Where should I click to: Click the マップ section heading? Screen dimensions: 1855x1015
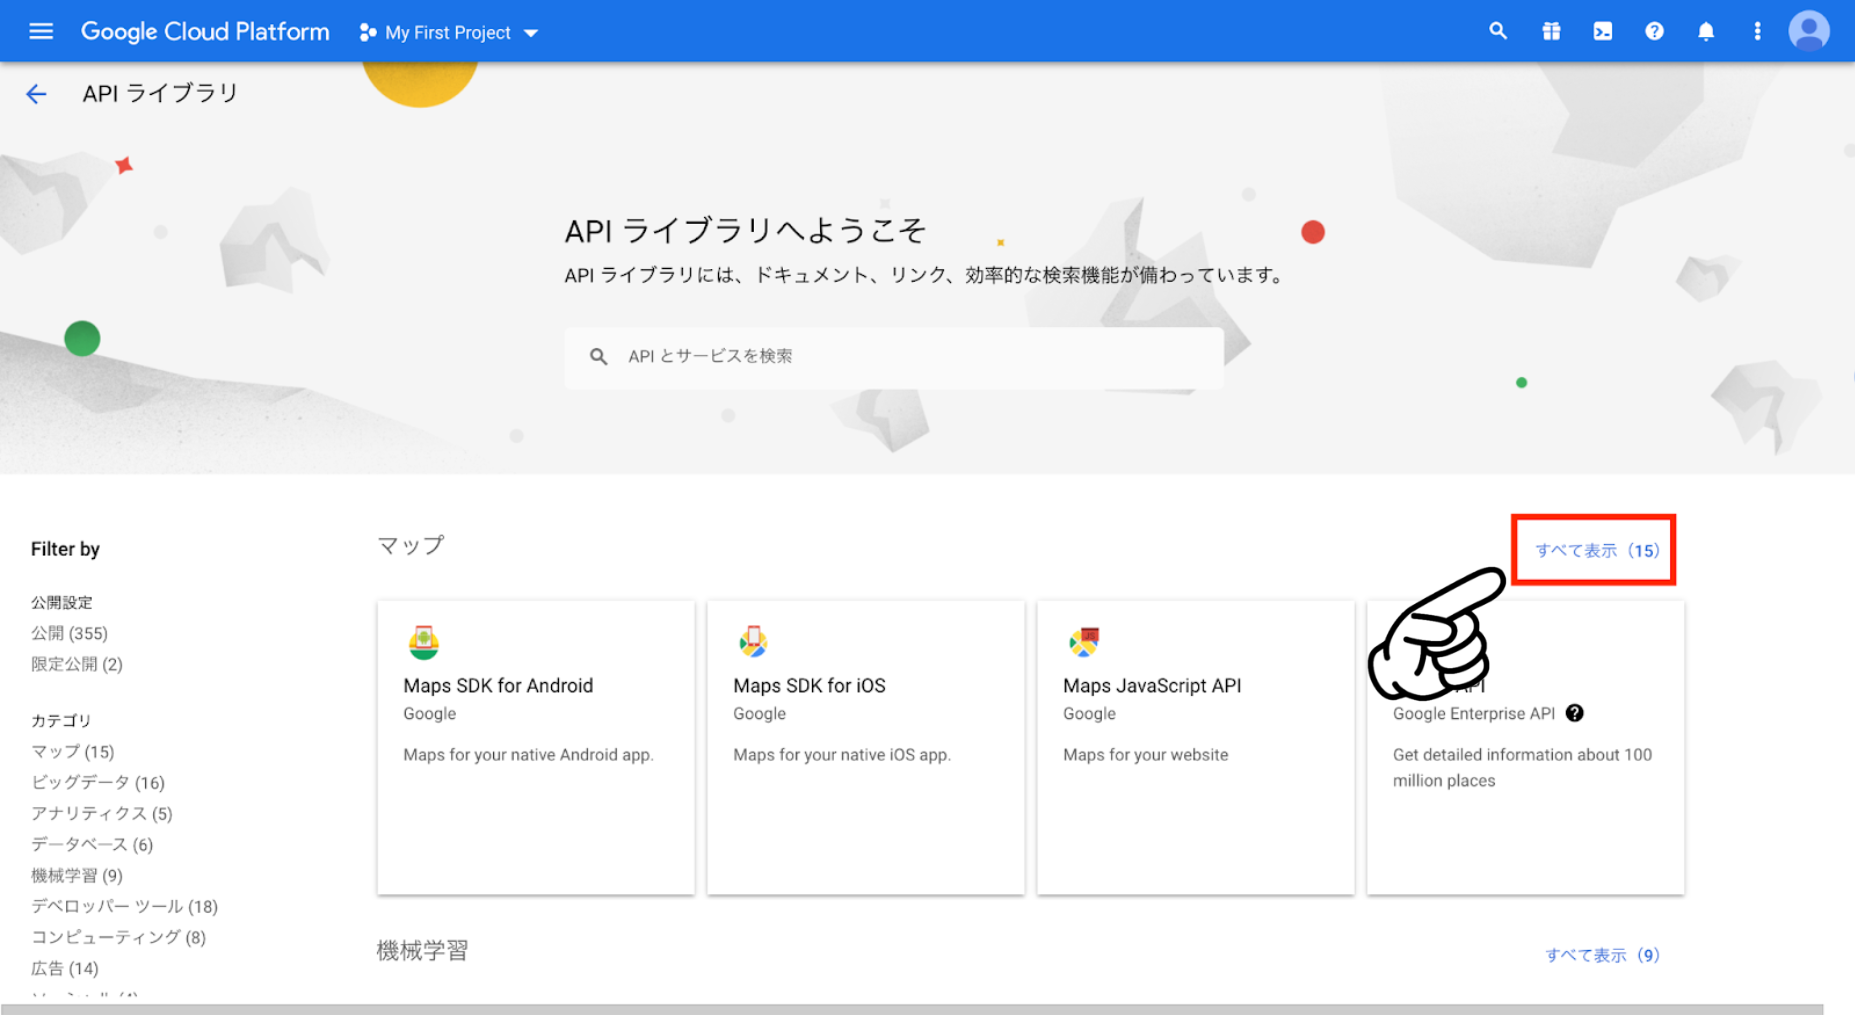411,545
